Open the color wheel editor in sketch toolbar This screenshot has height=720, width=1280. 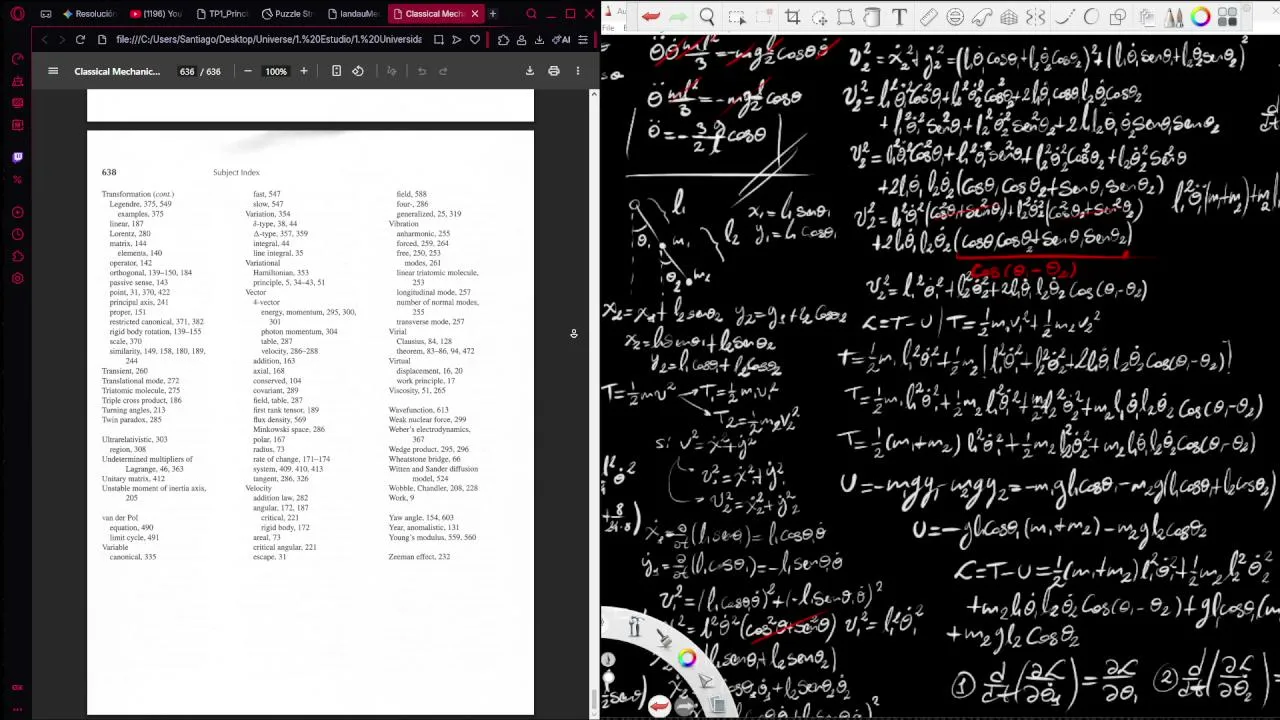pyautogui.click(x=1201, y=17)
